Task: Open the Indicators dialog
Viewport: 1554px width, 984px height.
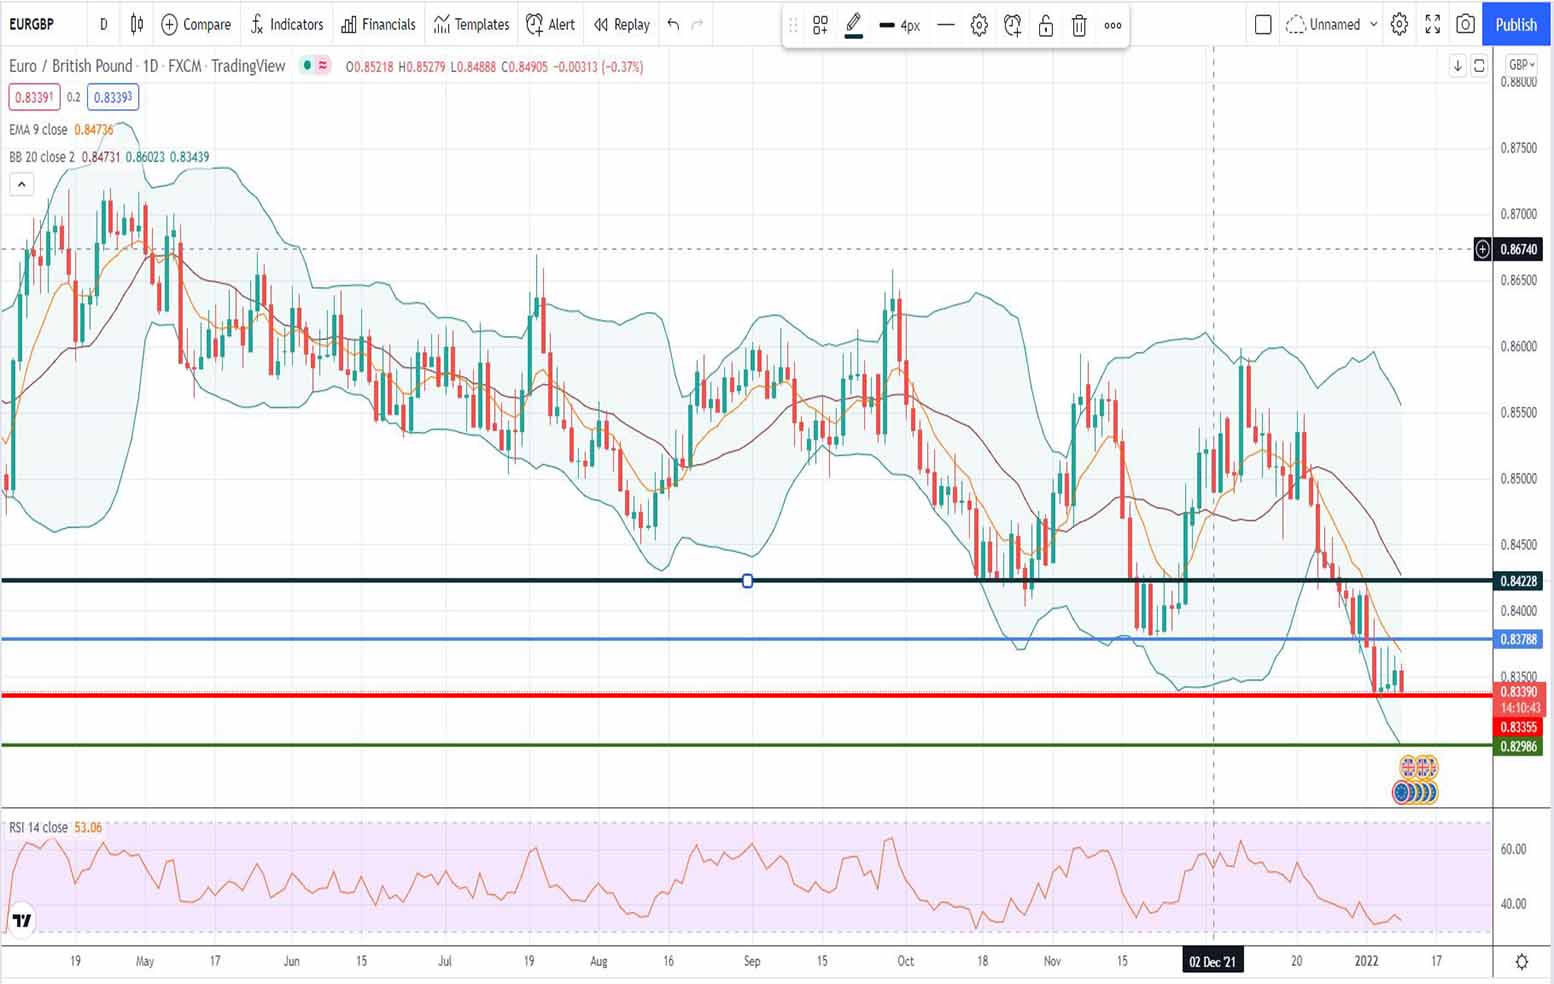Action: click(286, 24)
